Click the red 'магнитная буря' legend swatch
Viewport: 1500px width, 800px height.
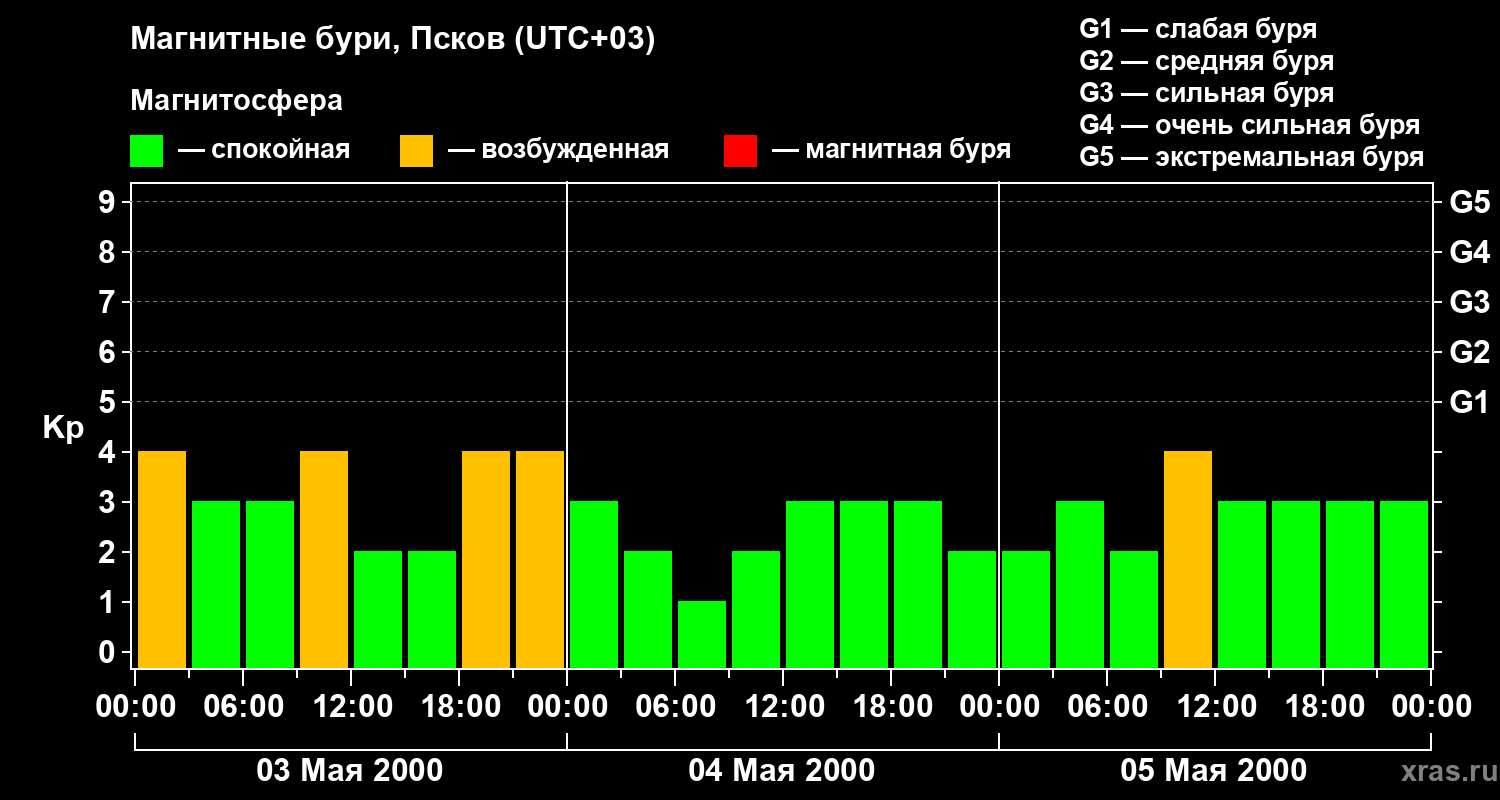click(740, 151)
